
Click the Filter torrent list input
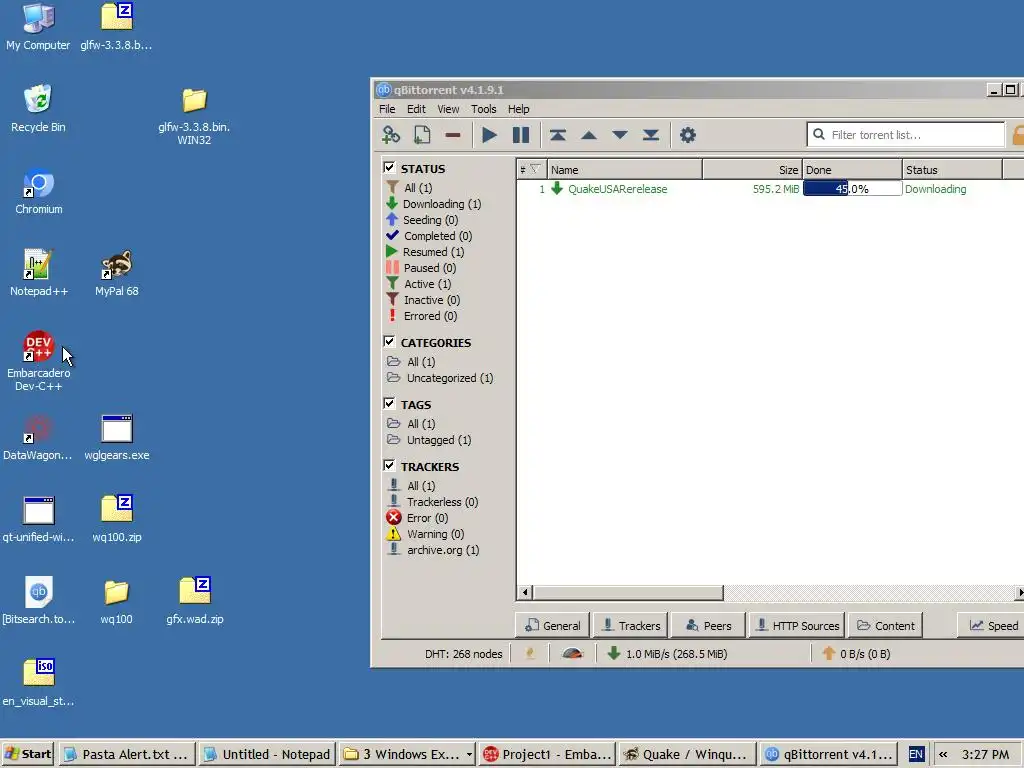(x=905, y=135)
